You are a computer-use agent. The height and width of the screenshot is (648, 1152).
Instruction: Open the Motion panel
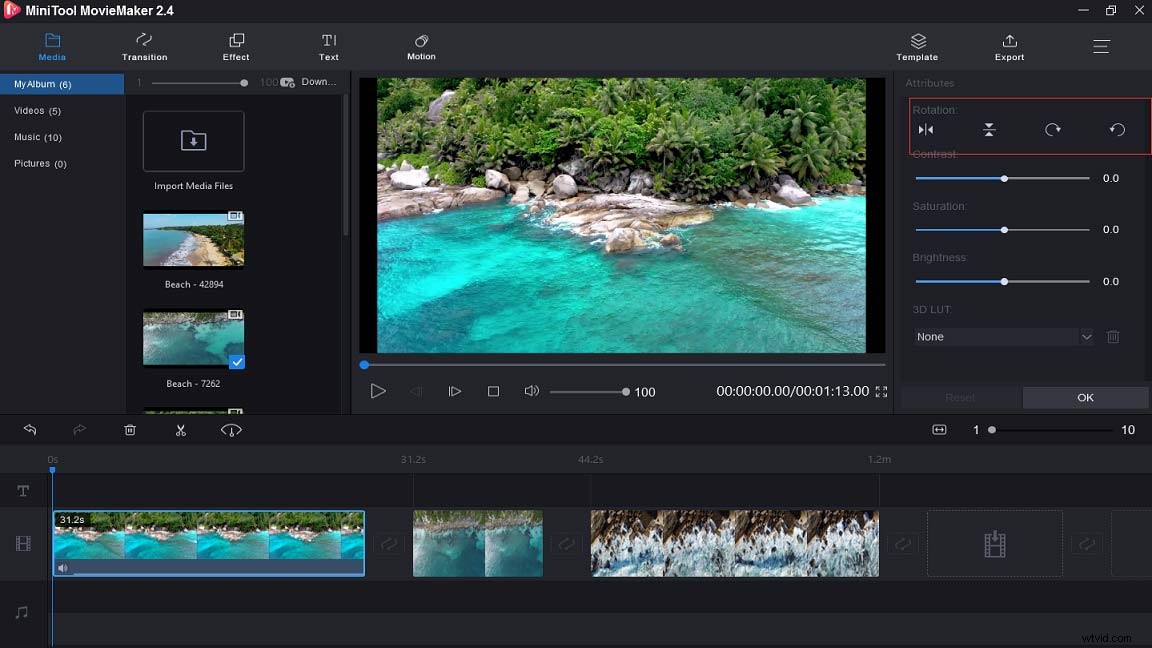point(421,46)
